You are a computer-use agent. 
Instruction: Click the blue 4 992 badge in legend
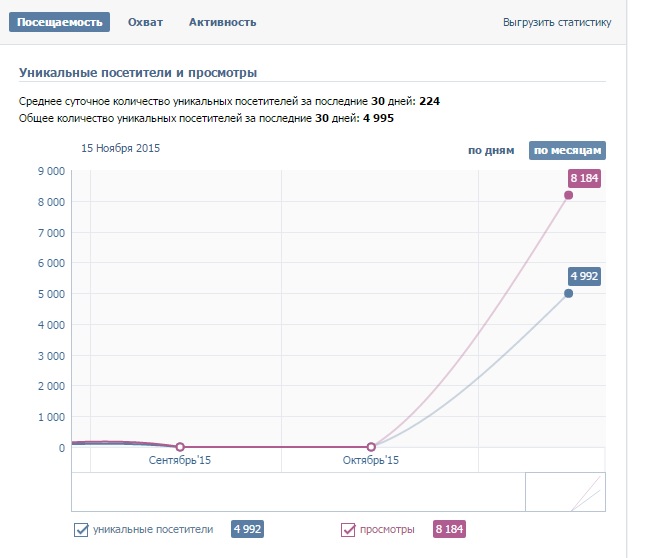click(247, 529)
